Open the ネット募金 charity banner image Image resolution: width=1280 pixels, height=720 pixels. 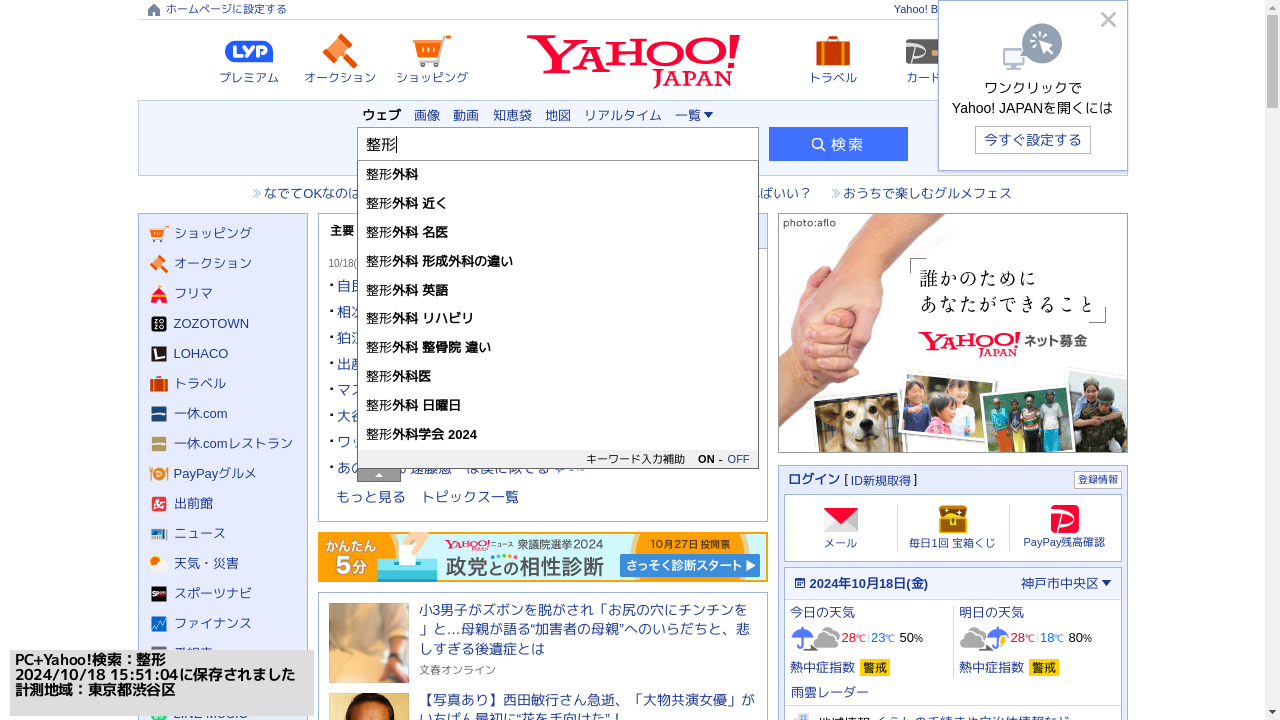tap(953, 333)
